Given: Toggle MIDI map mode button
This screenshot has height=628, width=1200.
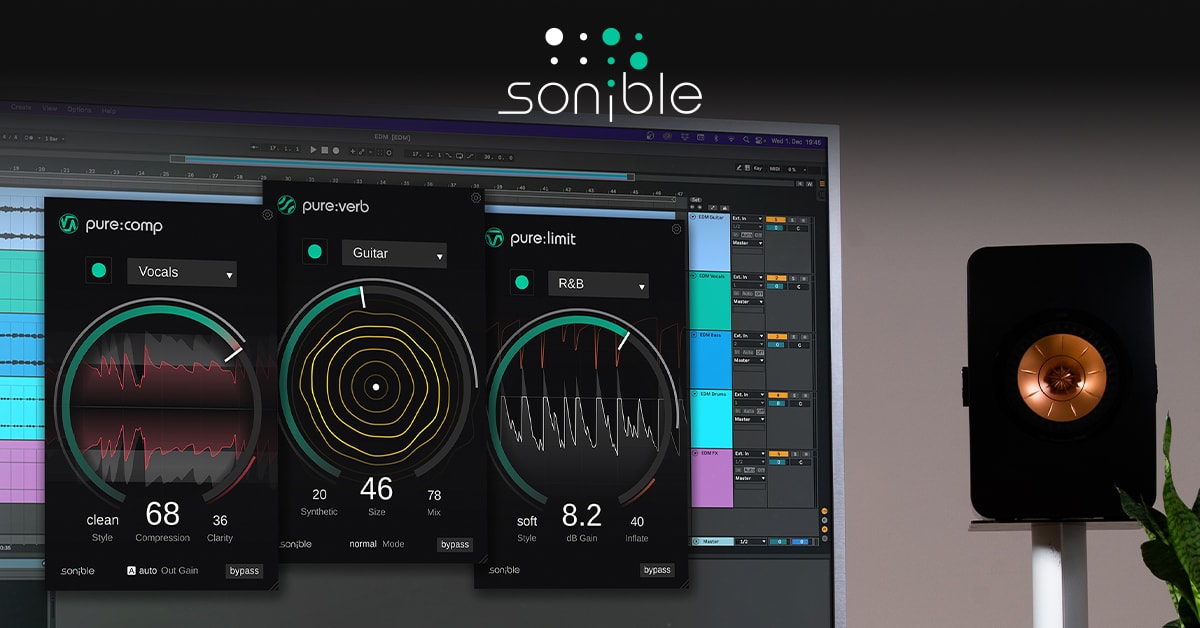Looking at the screenshot, I should (x=775, y=169).
